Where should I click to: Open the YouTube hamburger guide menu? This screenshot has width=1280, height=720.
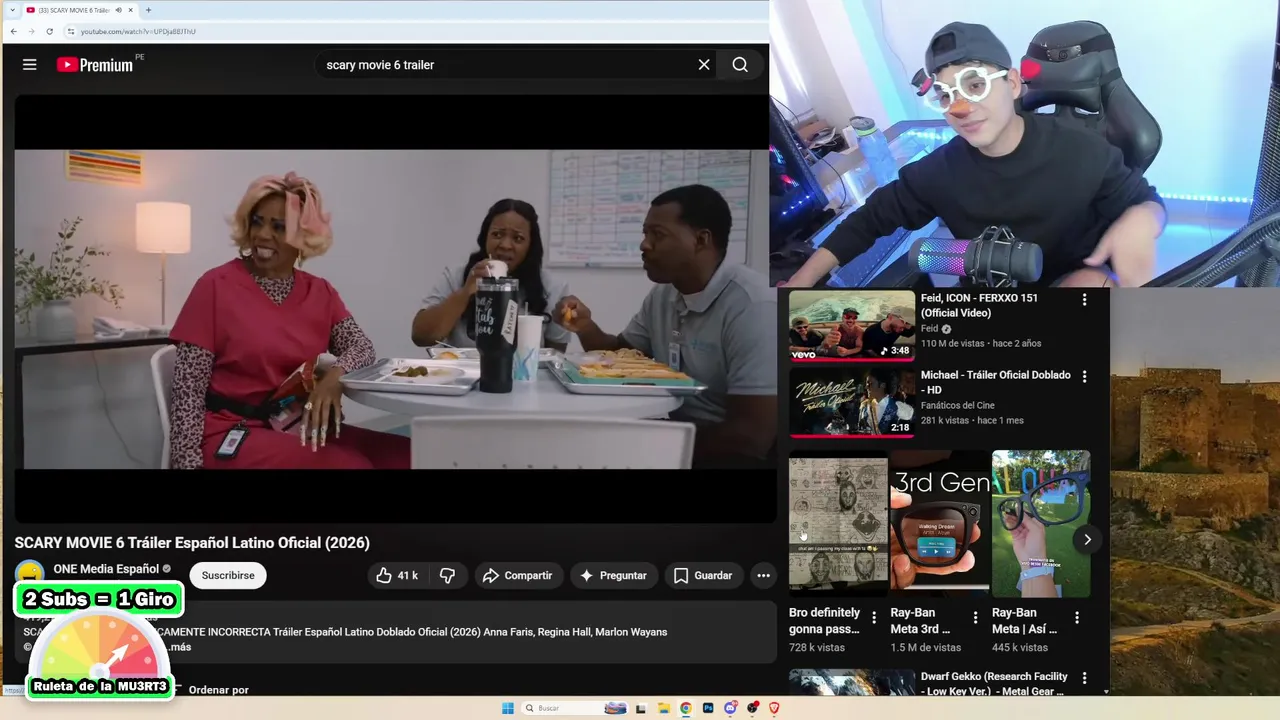[30, 65]
